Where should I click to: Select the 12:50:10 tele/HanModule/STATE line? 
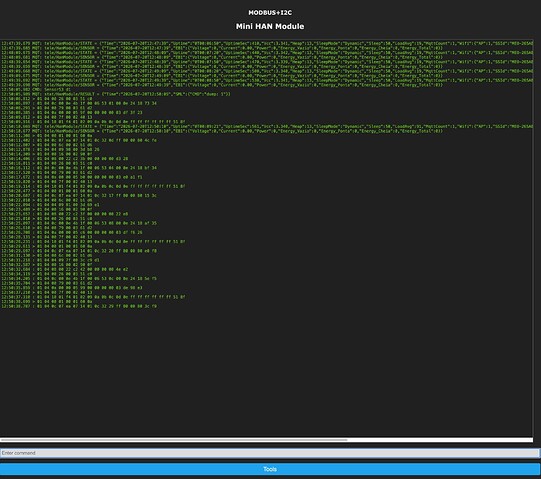tap(267, 126)
